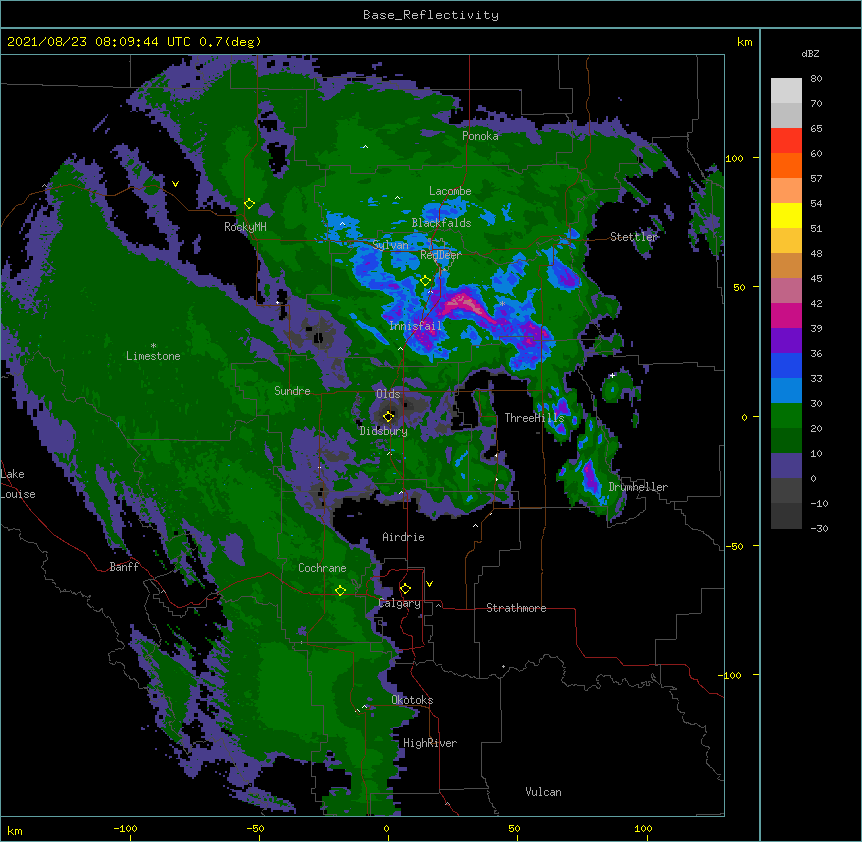The height and width of the screenshot is (842, 862).
Task: Click the Cochrane label
Action: click(x=322, y=568)
